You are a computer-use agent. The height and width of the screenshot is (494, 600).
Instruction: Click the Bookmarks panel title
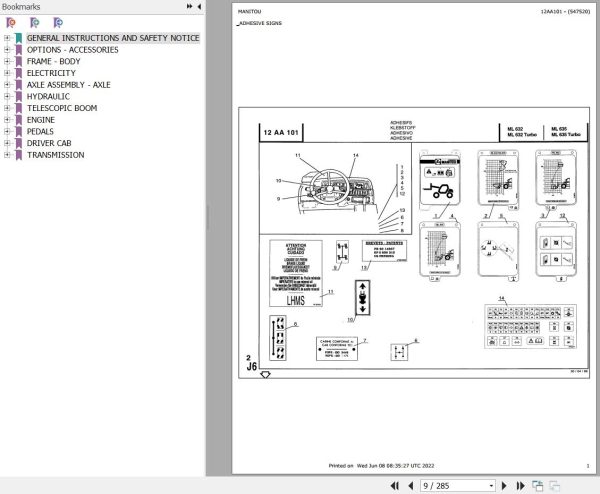[x=21, y=7]
